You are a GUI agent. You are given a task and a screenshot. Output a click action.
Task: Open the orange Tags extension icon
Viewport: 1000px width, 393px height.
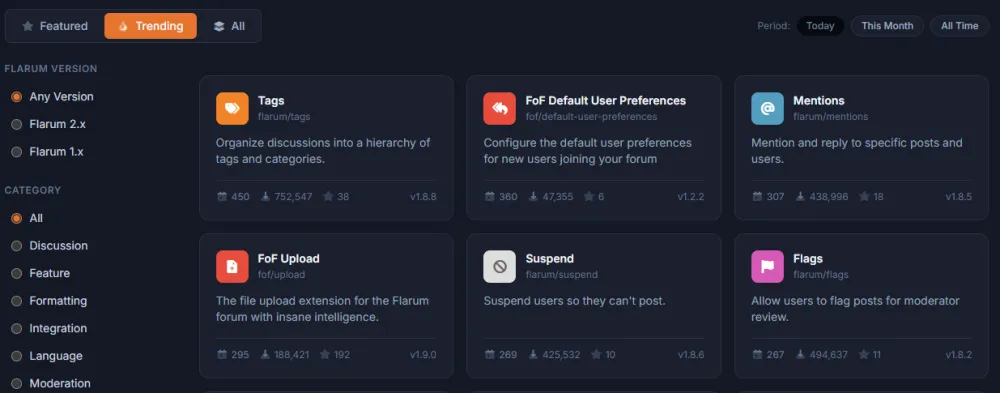pyautogui.click(x=232, y=108)
